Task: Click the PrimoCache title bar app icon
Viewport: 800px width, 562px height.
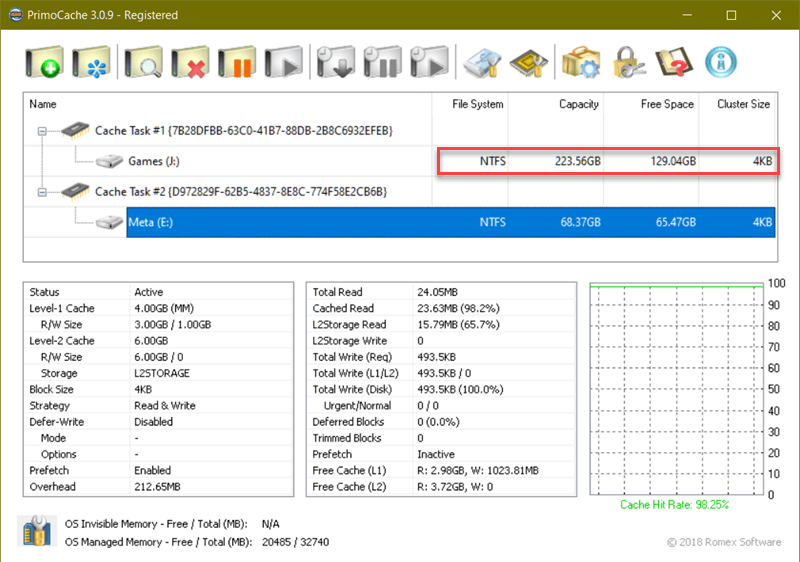Action: [x=16, y=15]
